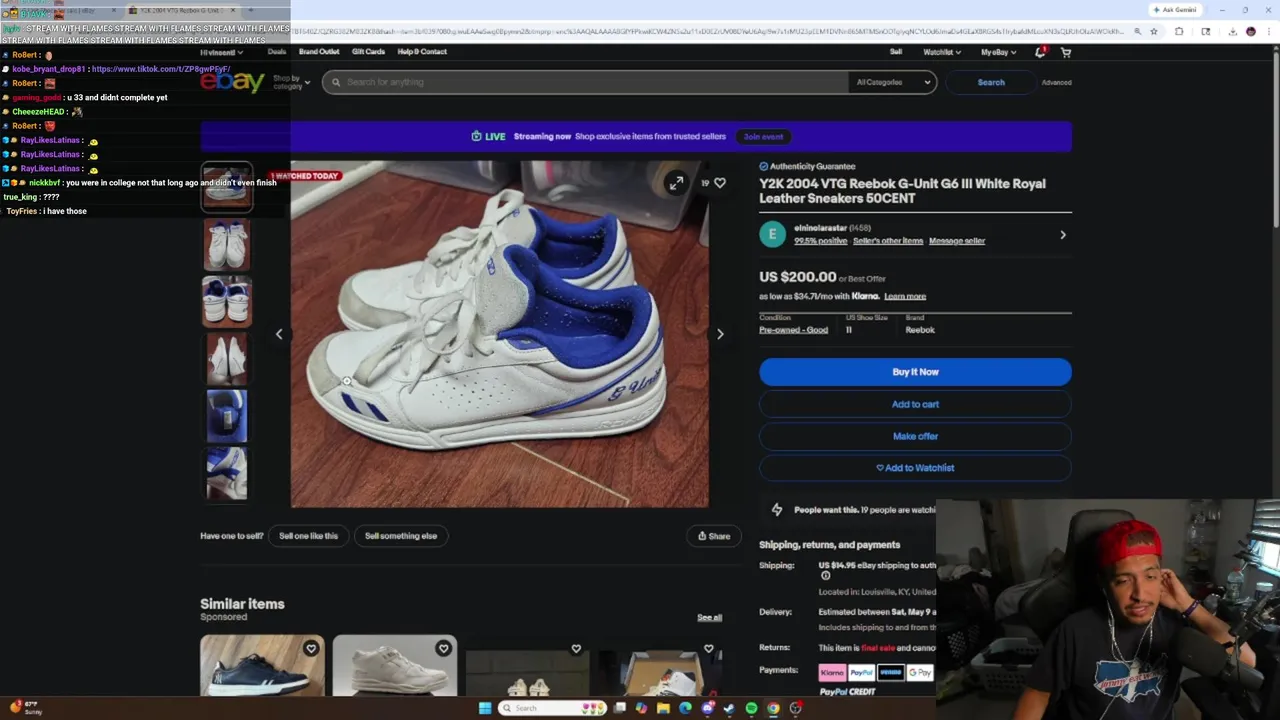Open Shop by category dropdown
This screenshot has width=1280, height=720.
291,82
